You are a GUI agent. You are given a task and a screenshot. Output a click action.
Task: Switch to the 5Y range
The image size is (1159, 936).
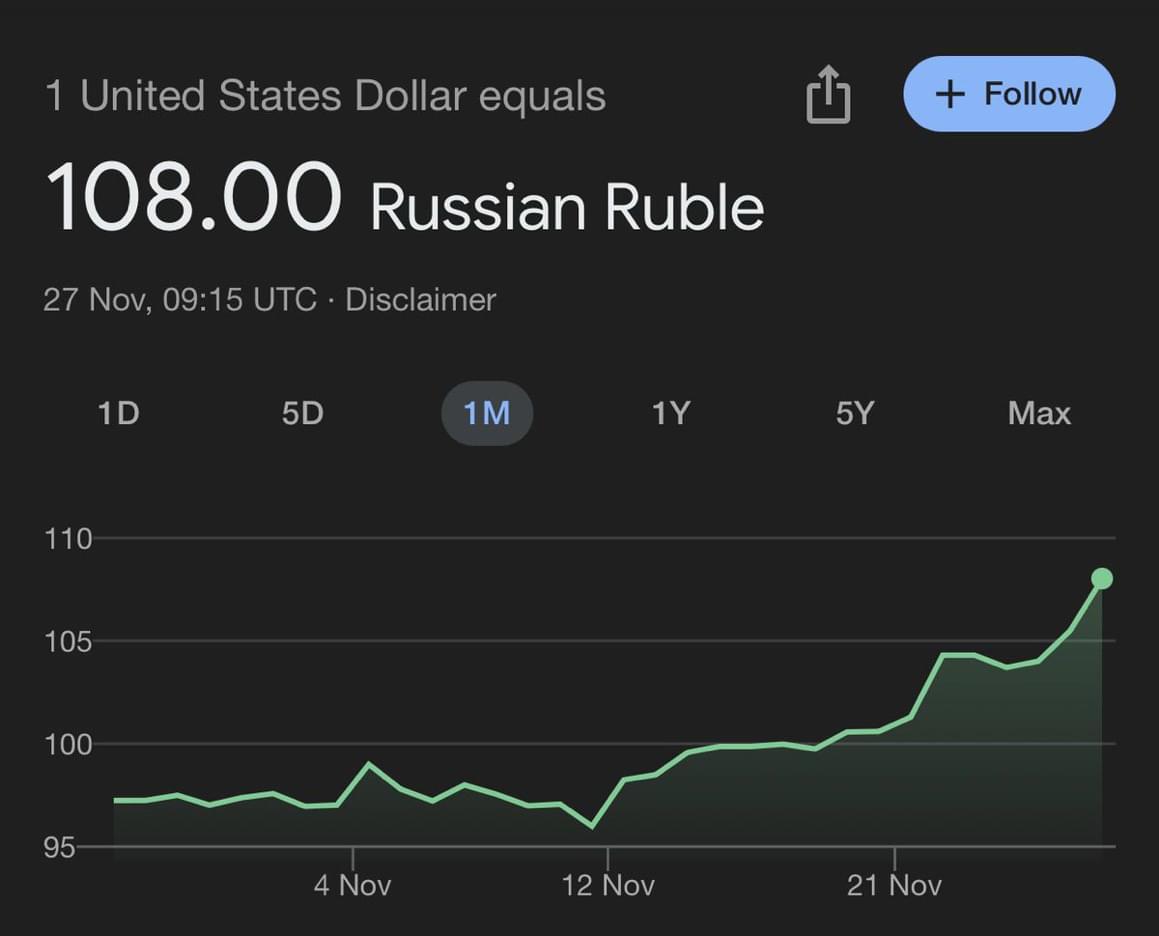[855, 413]
